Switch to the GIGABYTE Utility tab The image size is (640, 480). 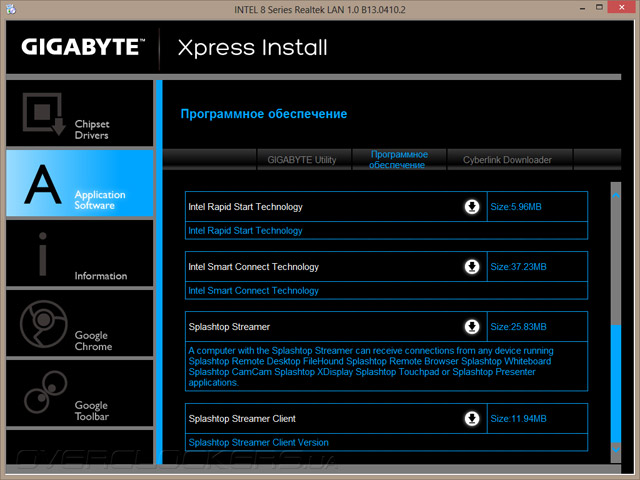(x=304, y=160)
